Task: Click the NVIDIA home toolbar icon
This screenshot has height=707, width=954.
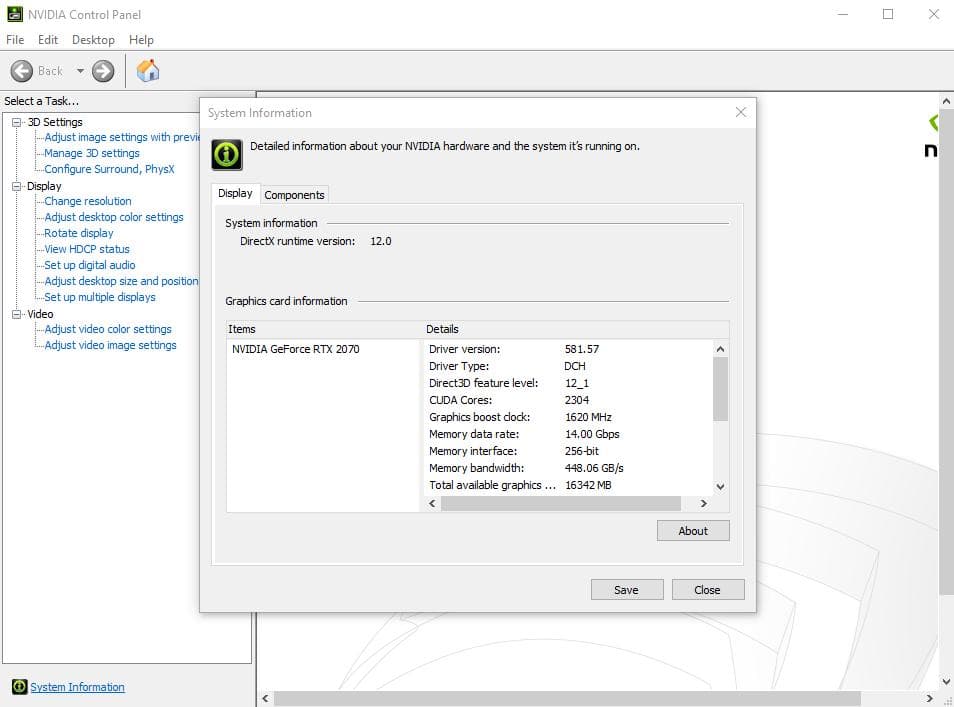Action: [x=146, y=70]
